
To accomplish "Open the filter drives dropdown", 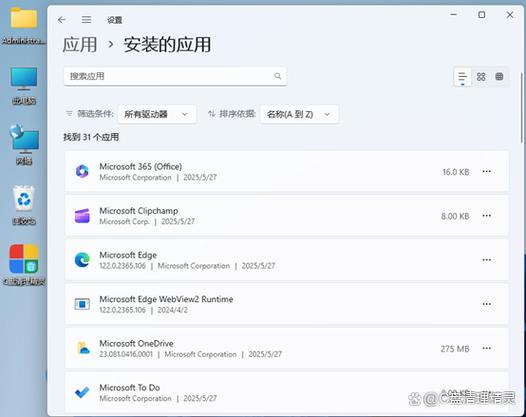I will coord(157,114).
